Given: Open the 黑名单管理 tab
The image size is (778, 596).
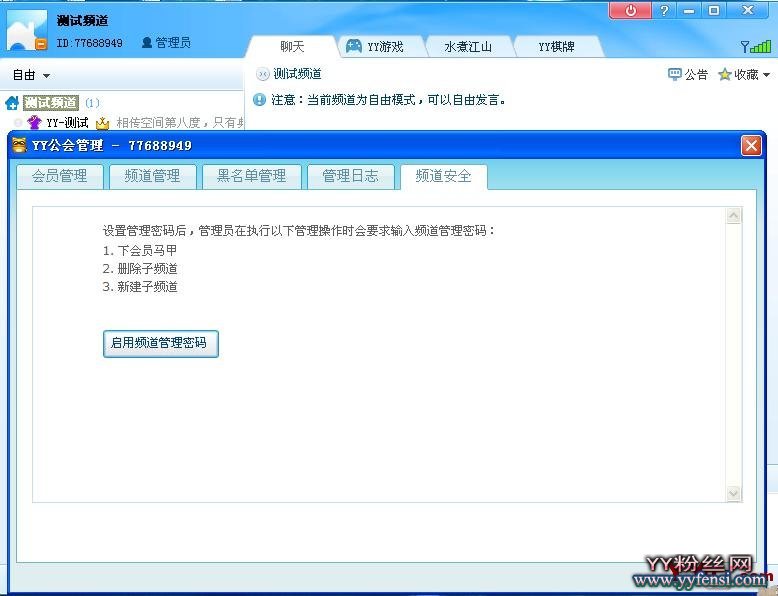Looking at the screenshot, I should [252, 176].
